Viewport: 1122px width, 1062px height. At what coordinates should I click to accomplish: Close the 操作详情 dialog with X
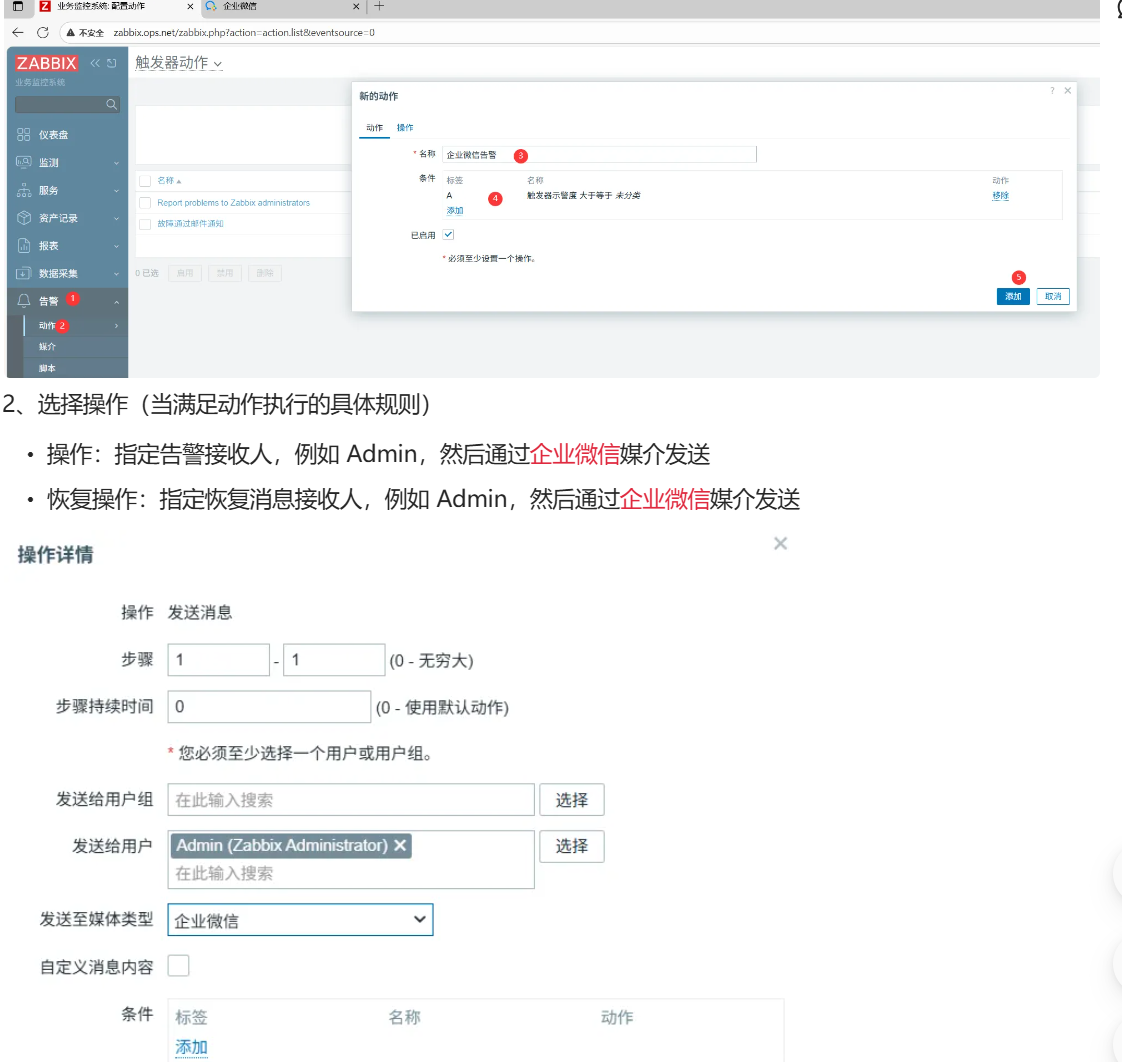(x=780, y=543)
